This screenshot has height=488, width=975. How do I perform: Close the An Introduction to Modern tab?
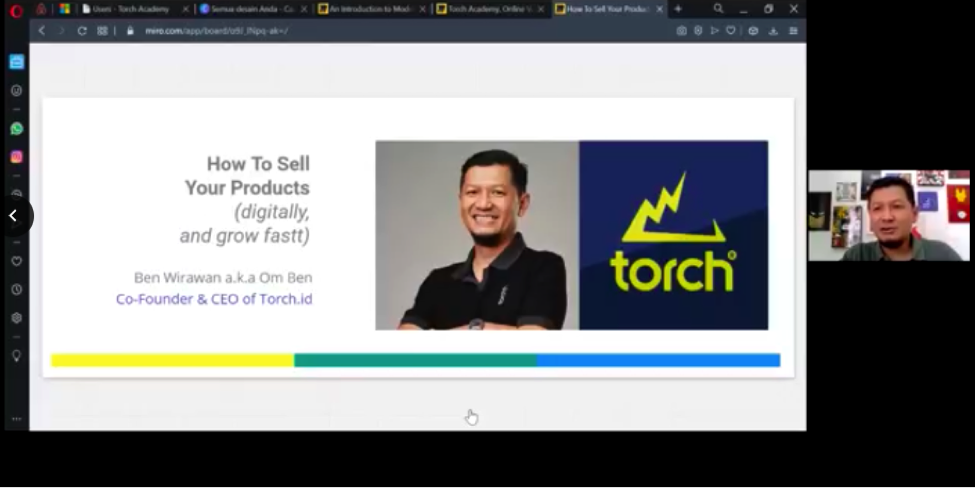coord(423,9)
